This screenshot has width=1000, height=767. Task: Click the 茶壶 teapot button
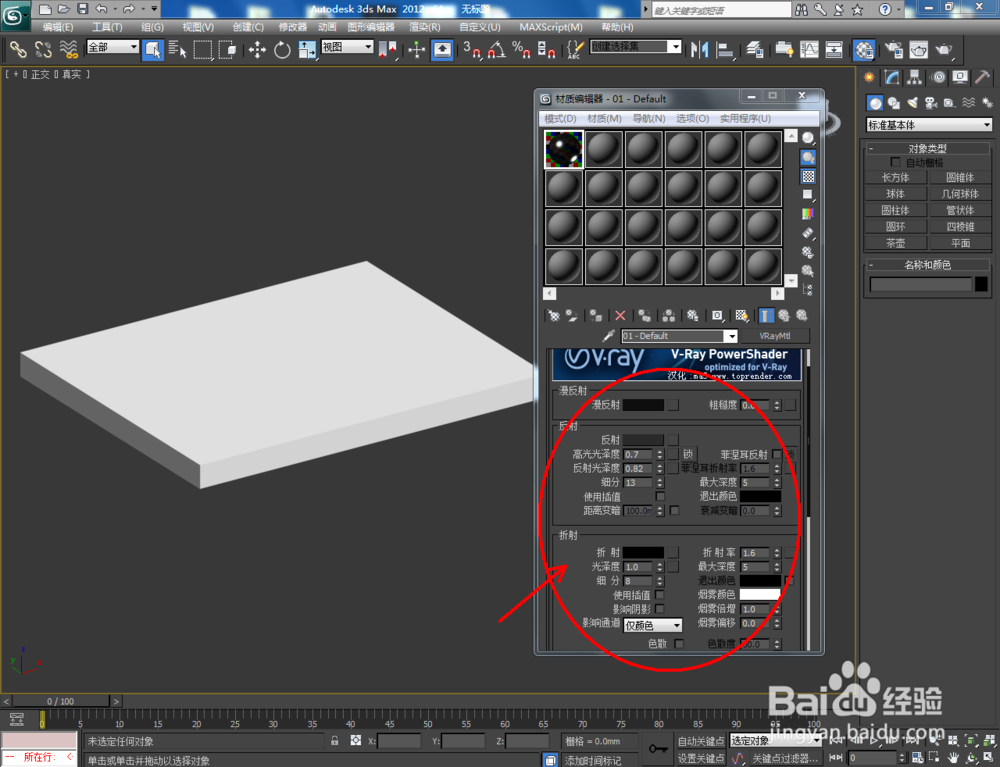tap(895, 243)
